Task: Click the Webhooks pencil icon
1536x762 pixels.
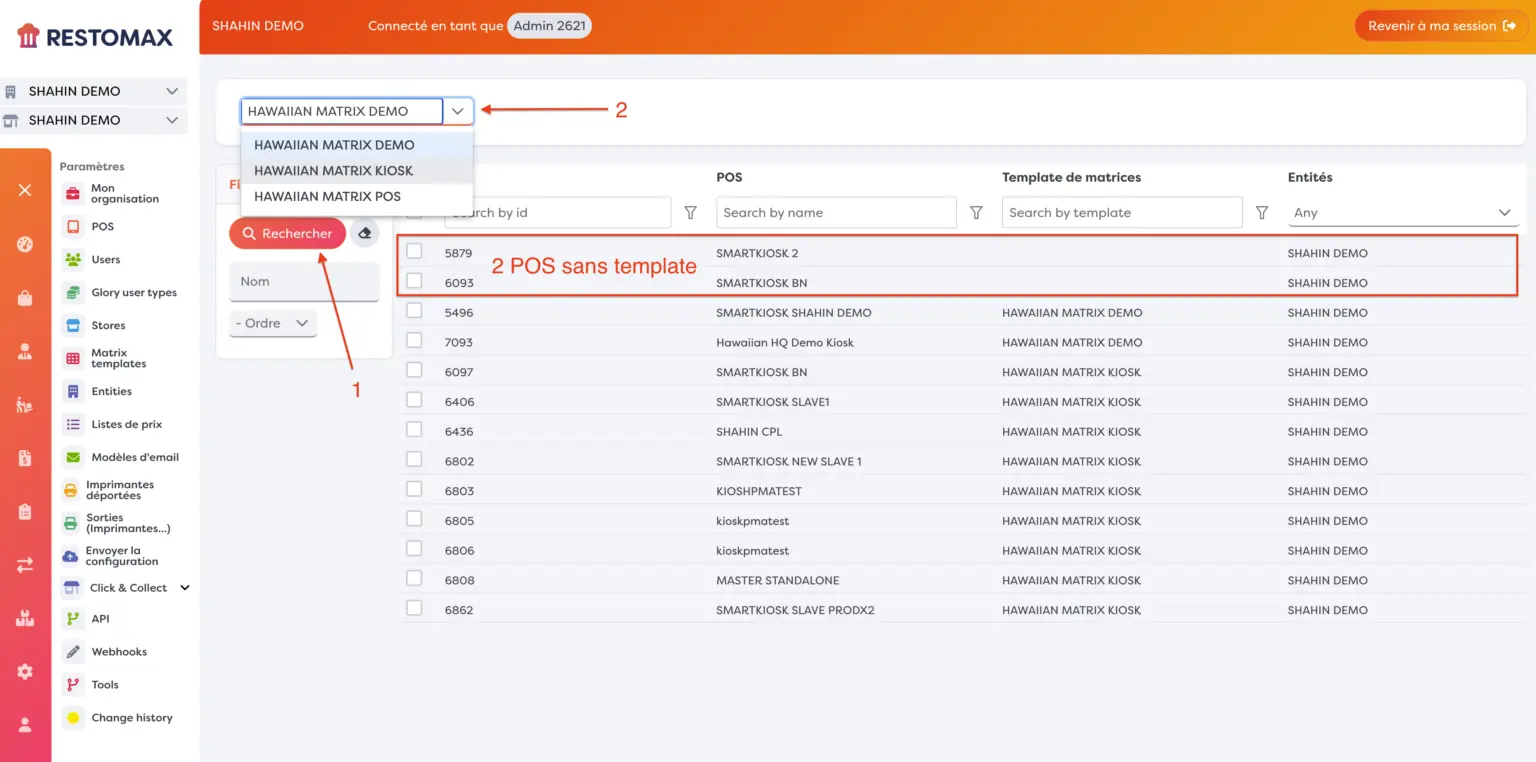Action: click(x=72, y=652)
